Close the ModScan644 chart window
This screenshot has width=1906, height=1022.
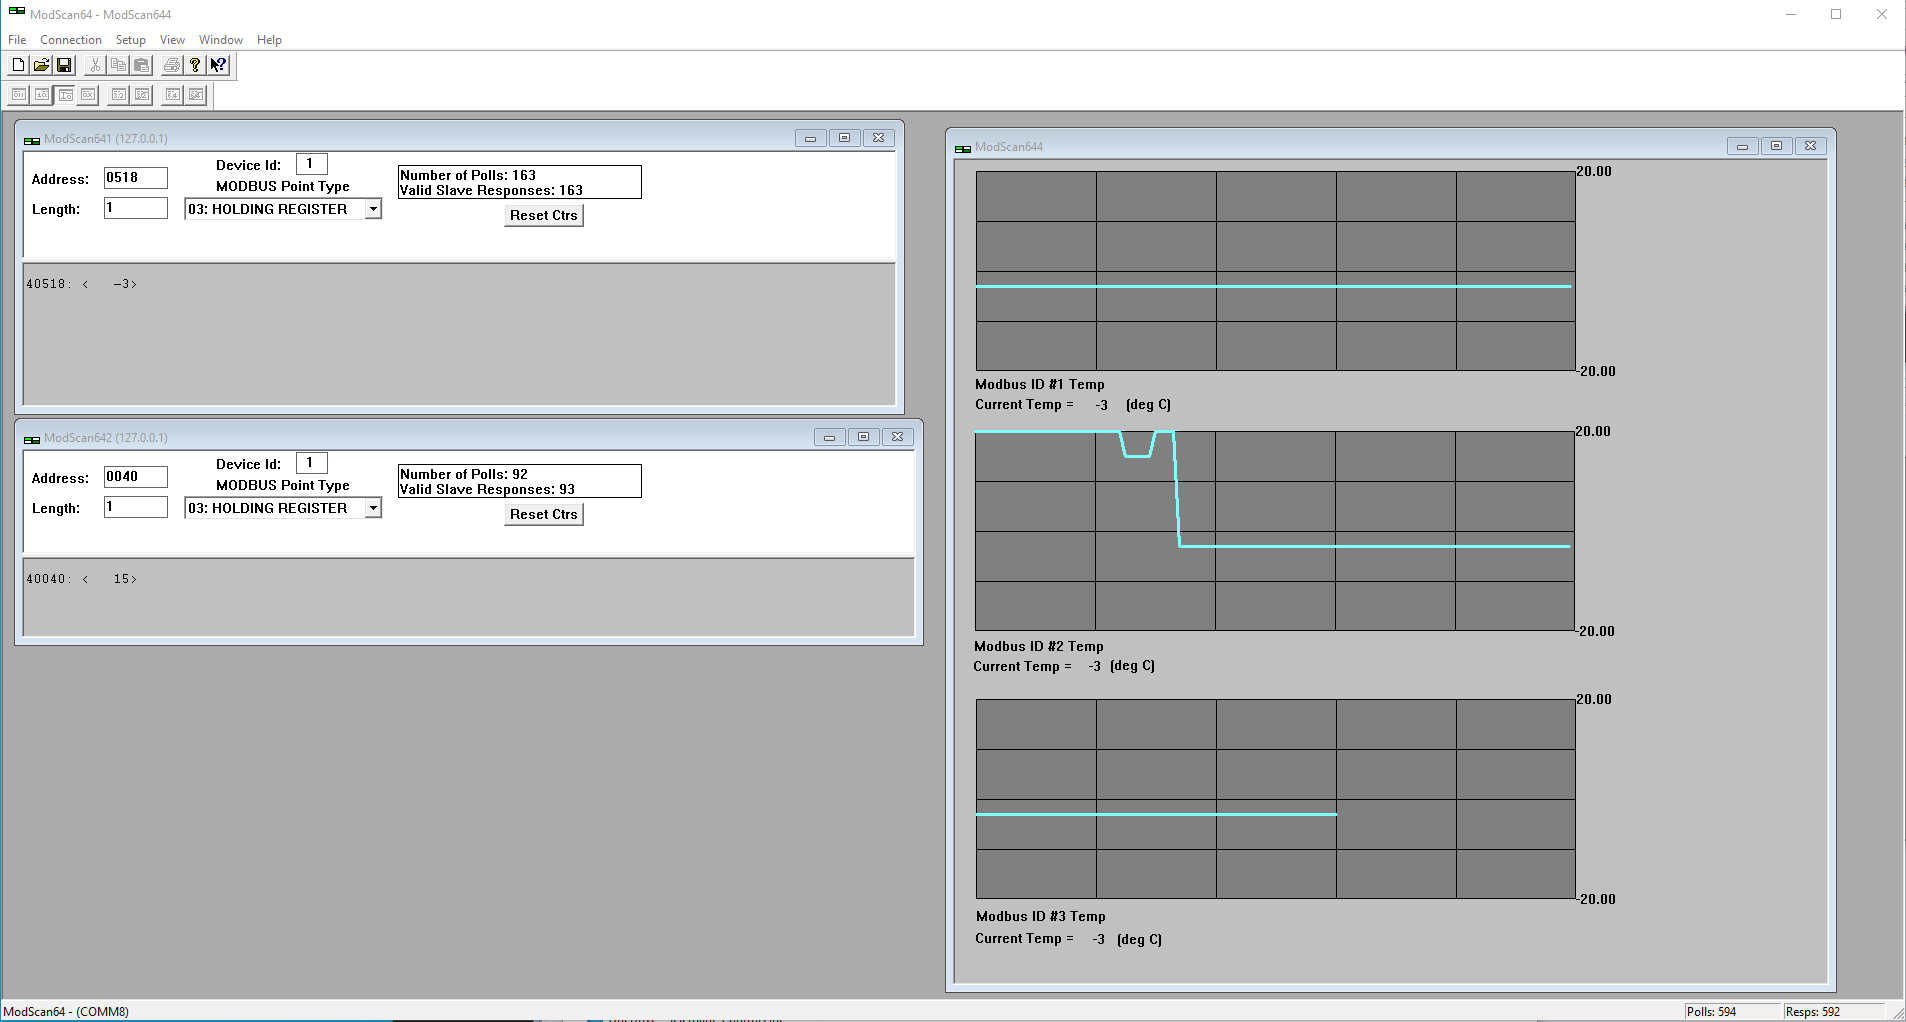(1811, 146)
